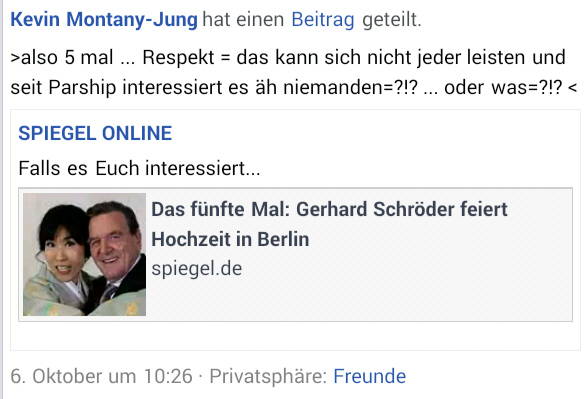Open headline 'Das fünfte Mal: Gerhard Schröder feiert'
This screenshot has width=585, height=399.
(329, 209)
